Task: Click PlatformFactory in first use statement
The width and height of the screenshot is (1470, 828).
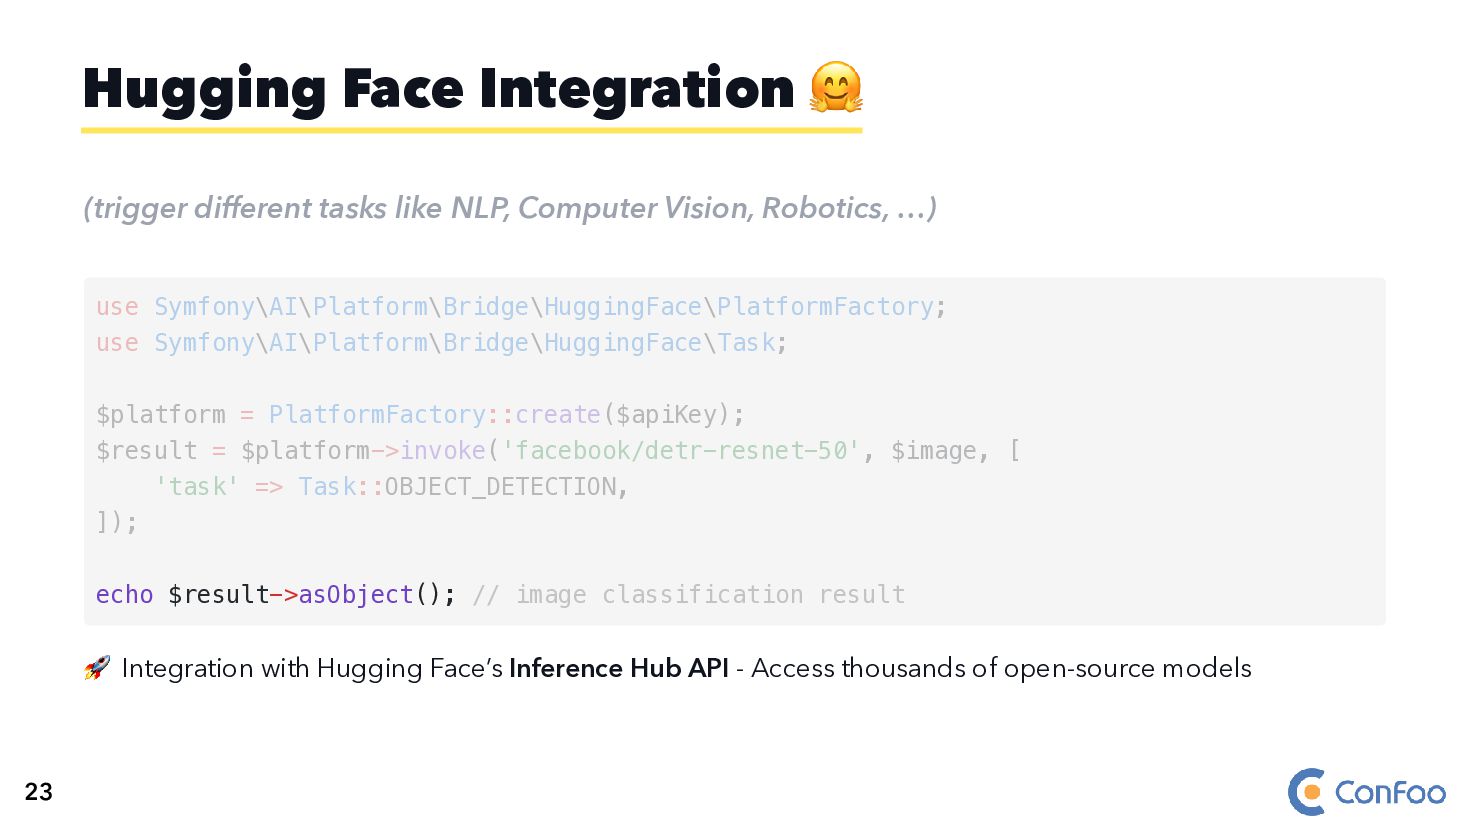Action: coord(825,307)
